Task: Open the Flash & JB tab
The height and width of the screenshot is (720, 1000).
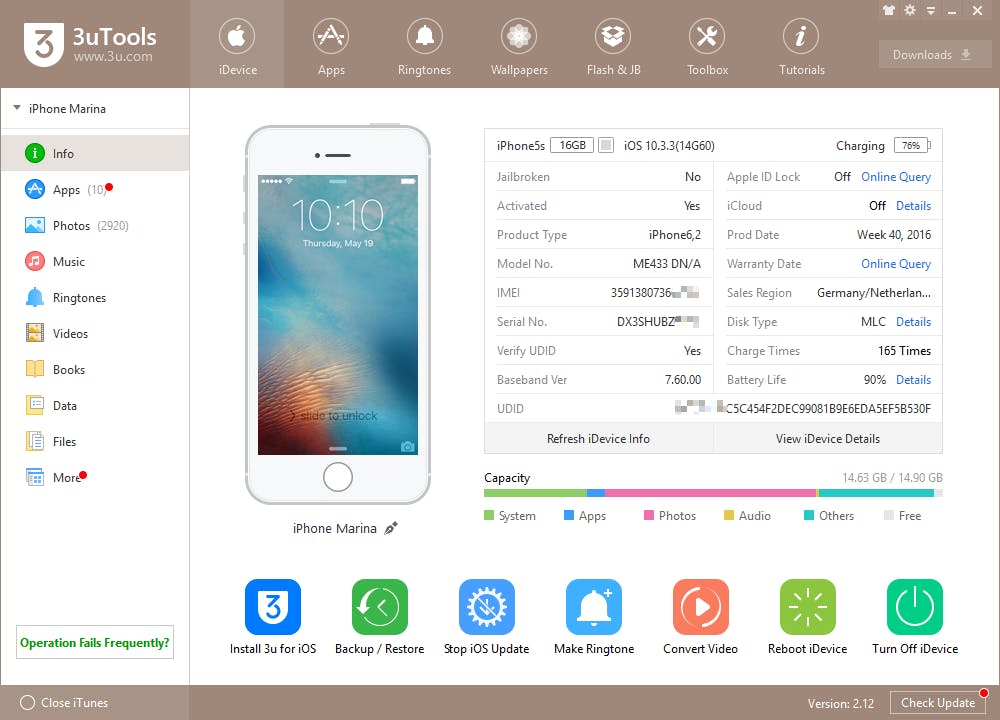Action: pos(613,45)
